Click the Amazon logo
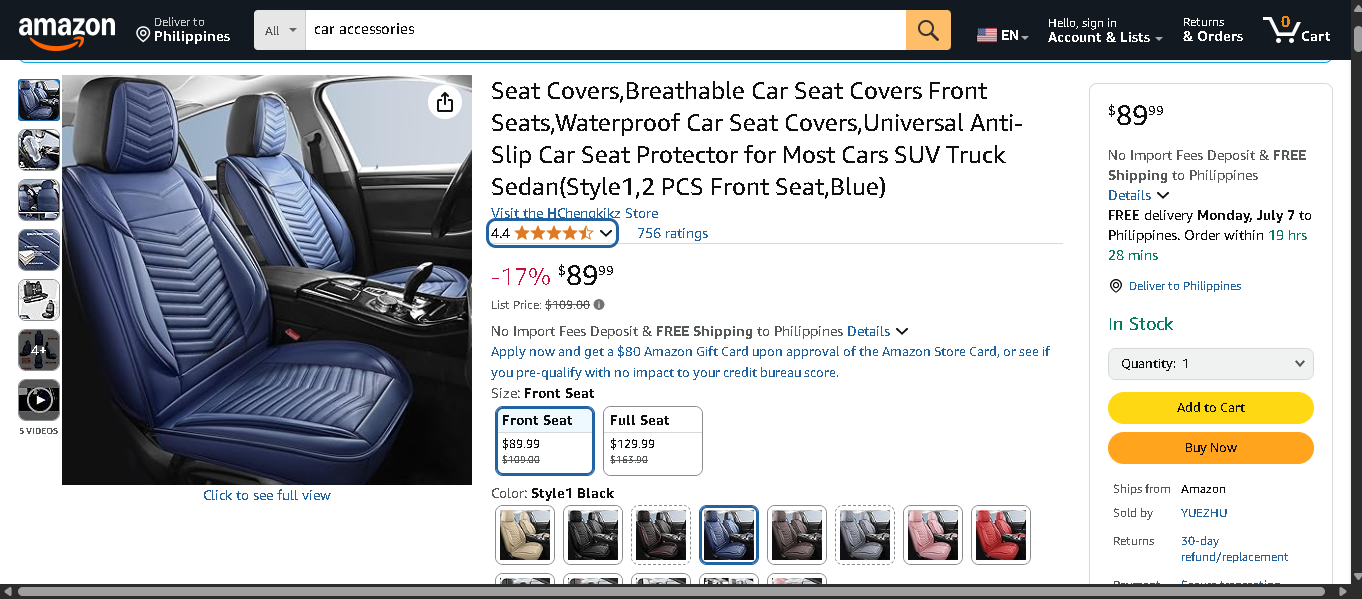The image size is (1362, 599). [66, 30]
